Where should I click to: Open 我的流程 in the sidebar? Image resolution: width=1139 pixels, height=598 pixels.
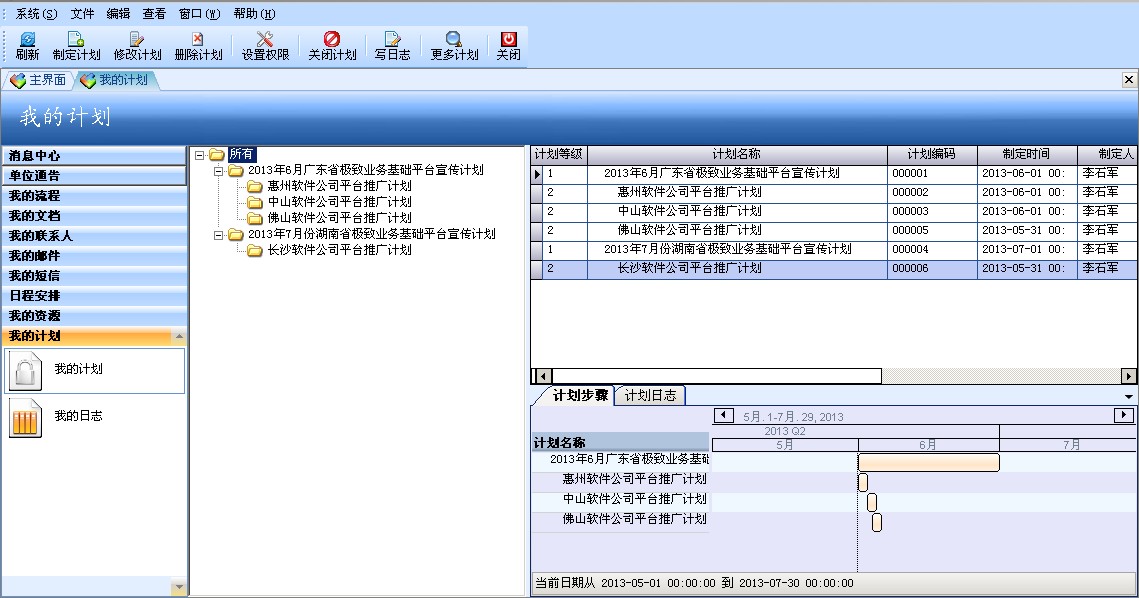[x=94, y=195]
